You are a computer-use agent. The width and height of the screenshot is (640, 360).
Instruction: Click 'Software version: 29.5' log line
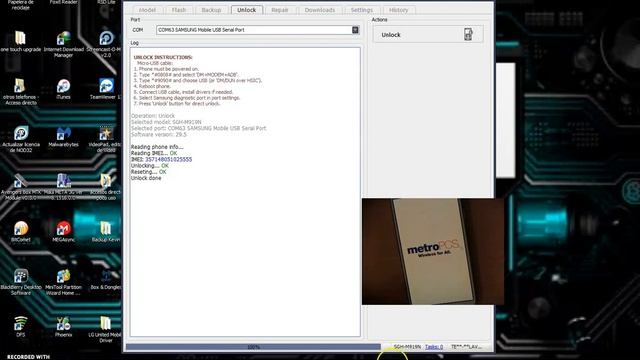click(x=159, y=134)
